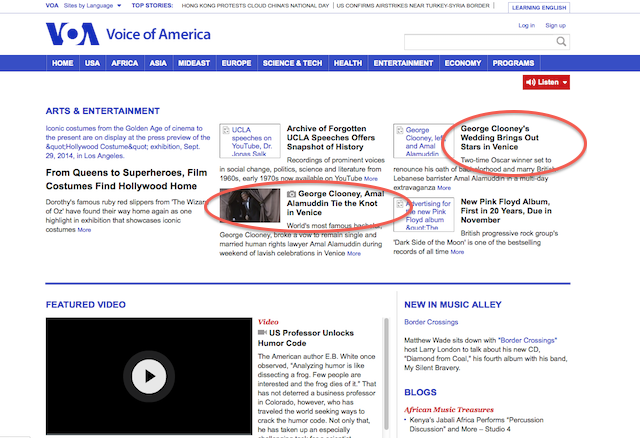Click the Border Crossings link
640x438 pixels.
point(431,322)
